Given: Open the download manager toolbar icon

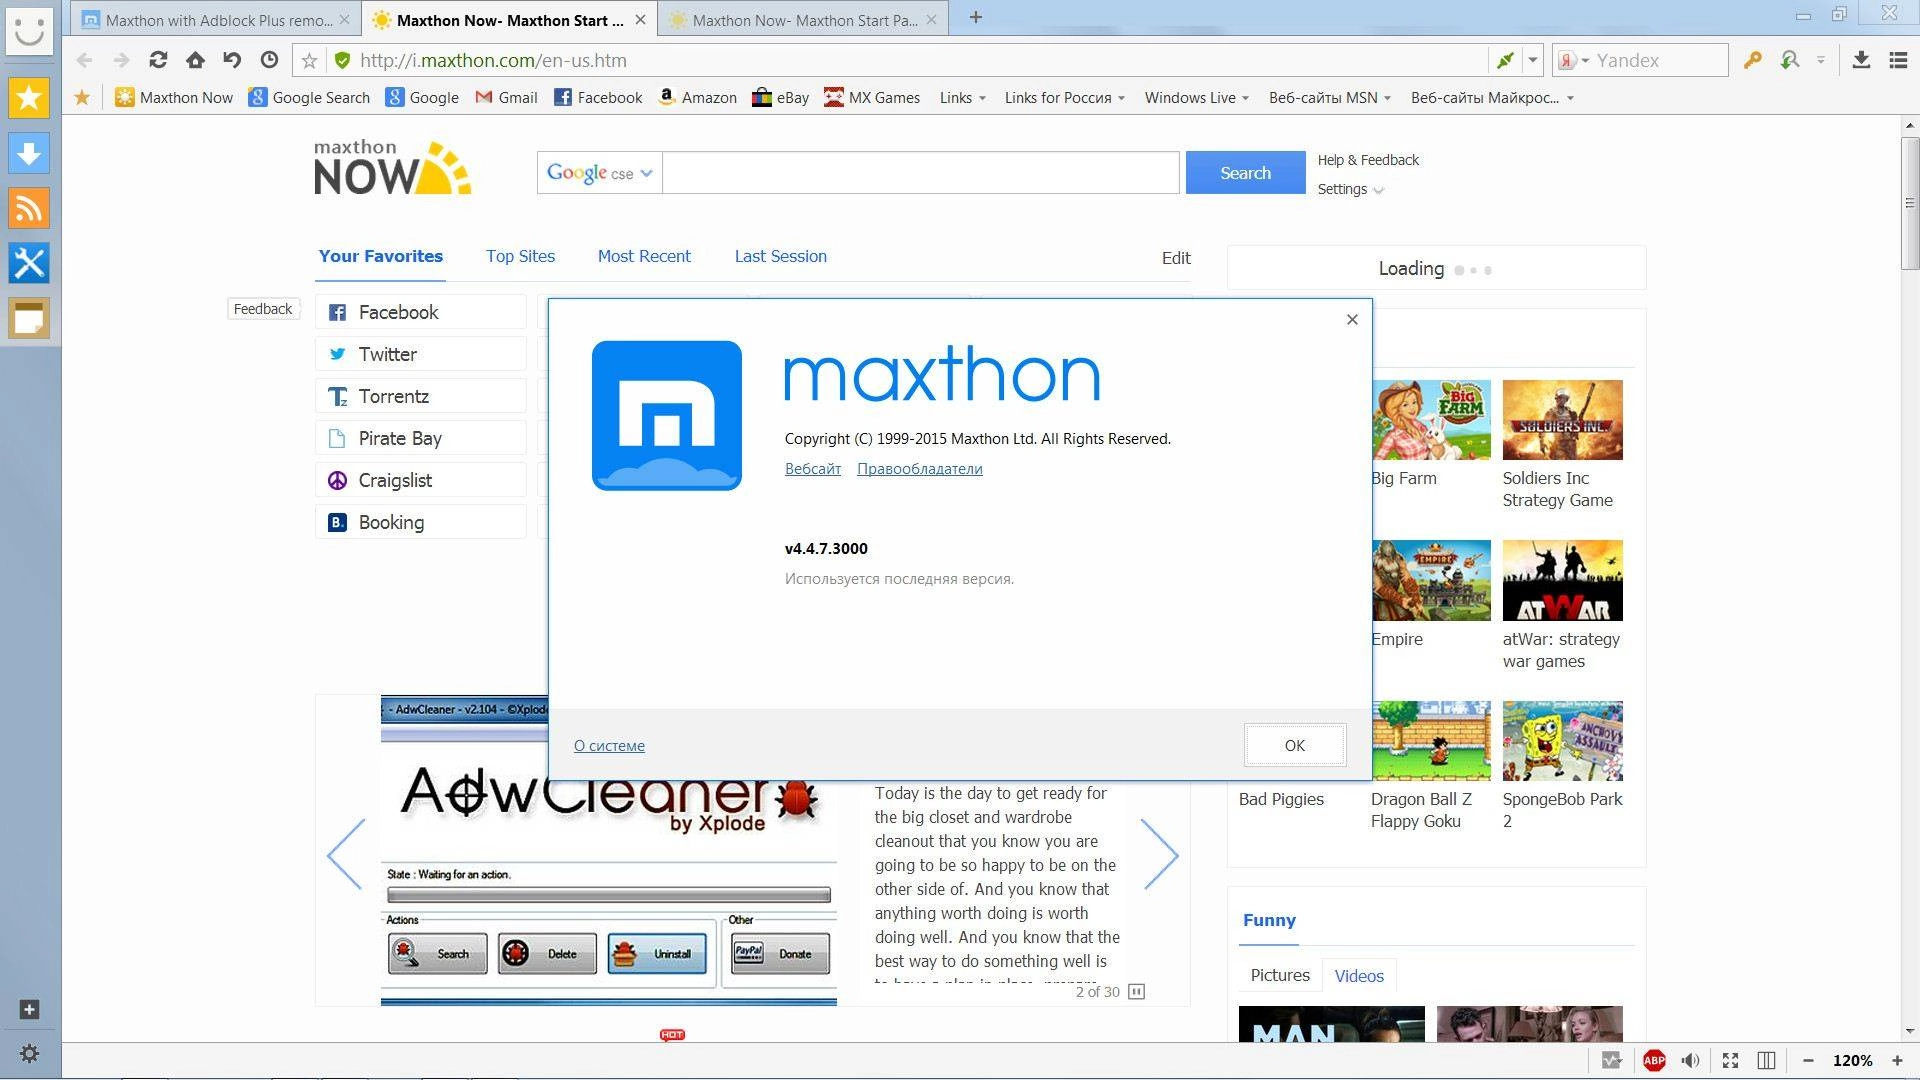Looking at the screenshot, I should click(x=1861, y=60).
